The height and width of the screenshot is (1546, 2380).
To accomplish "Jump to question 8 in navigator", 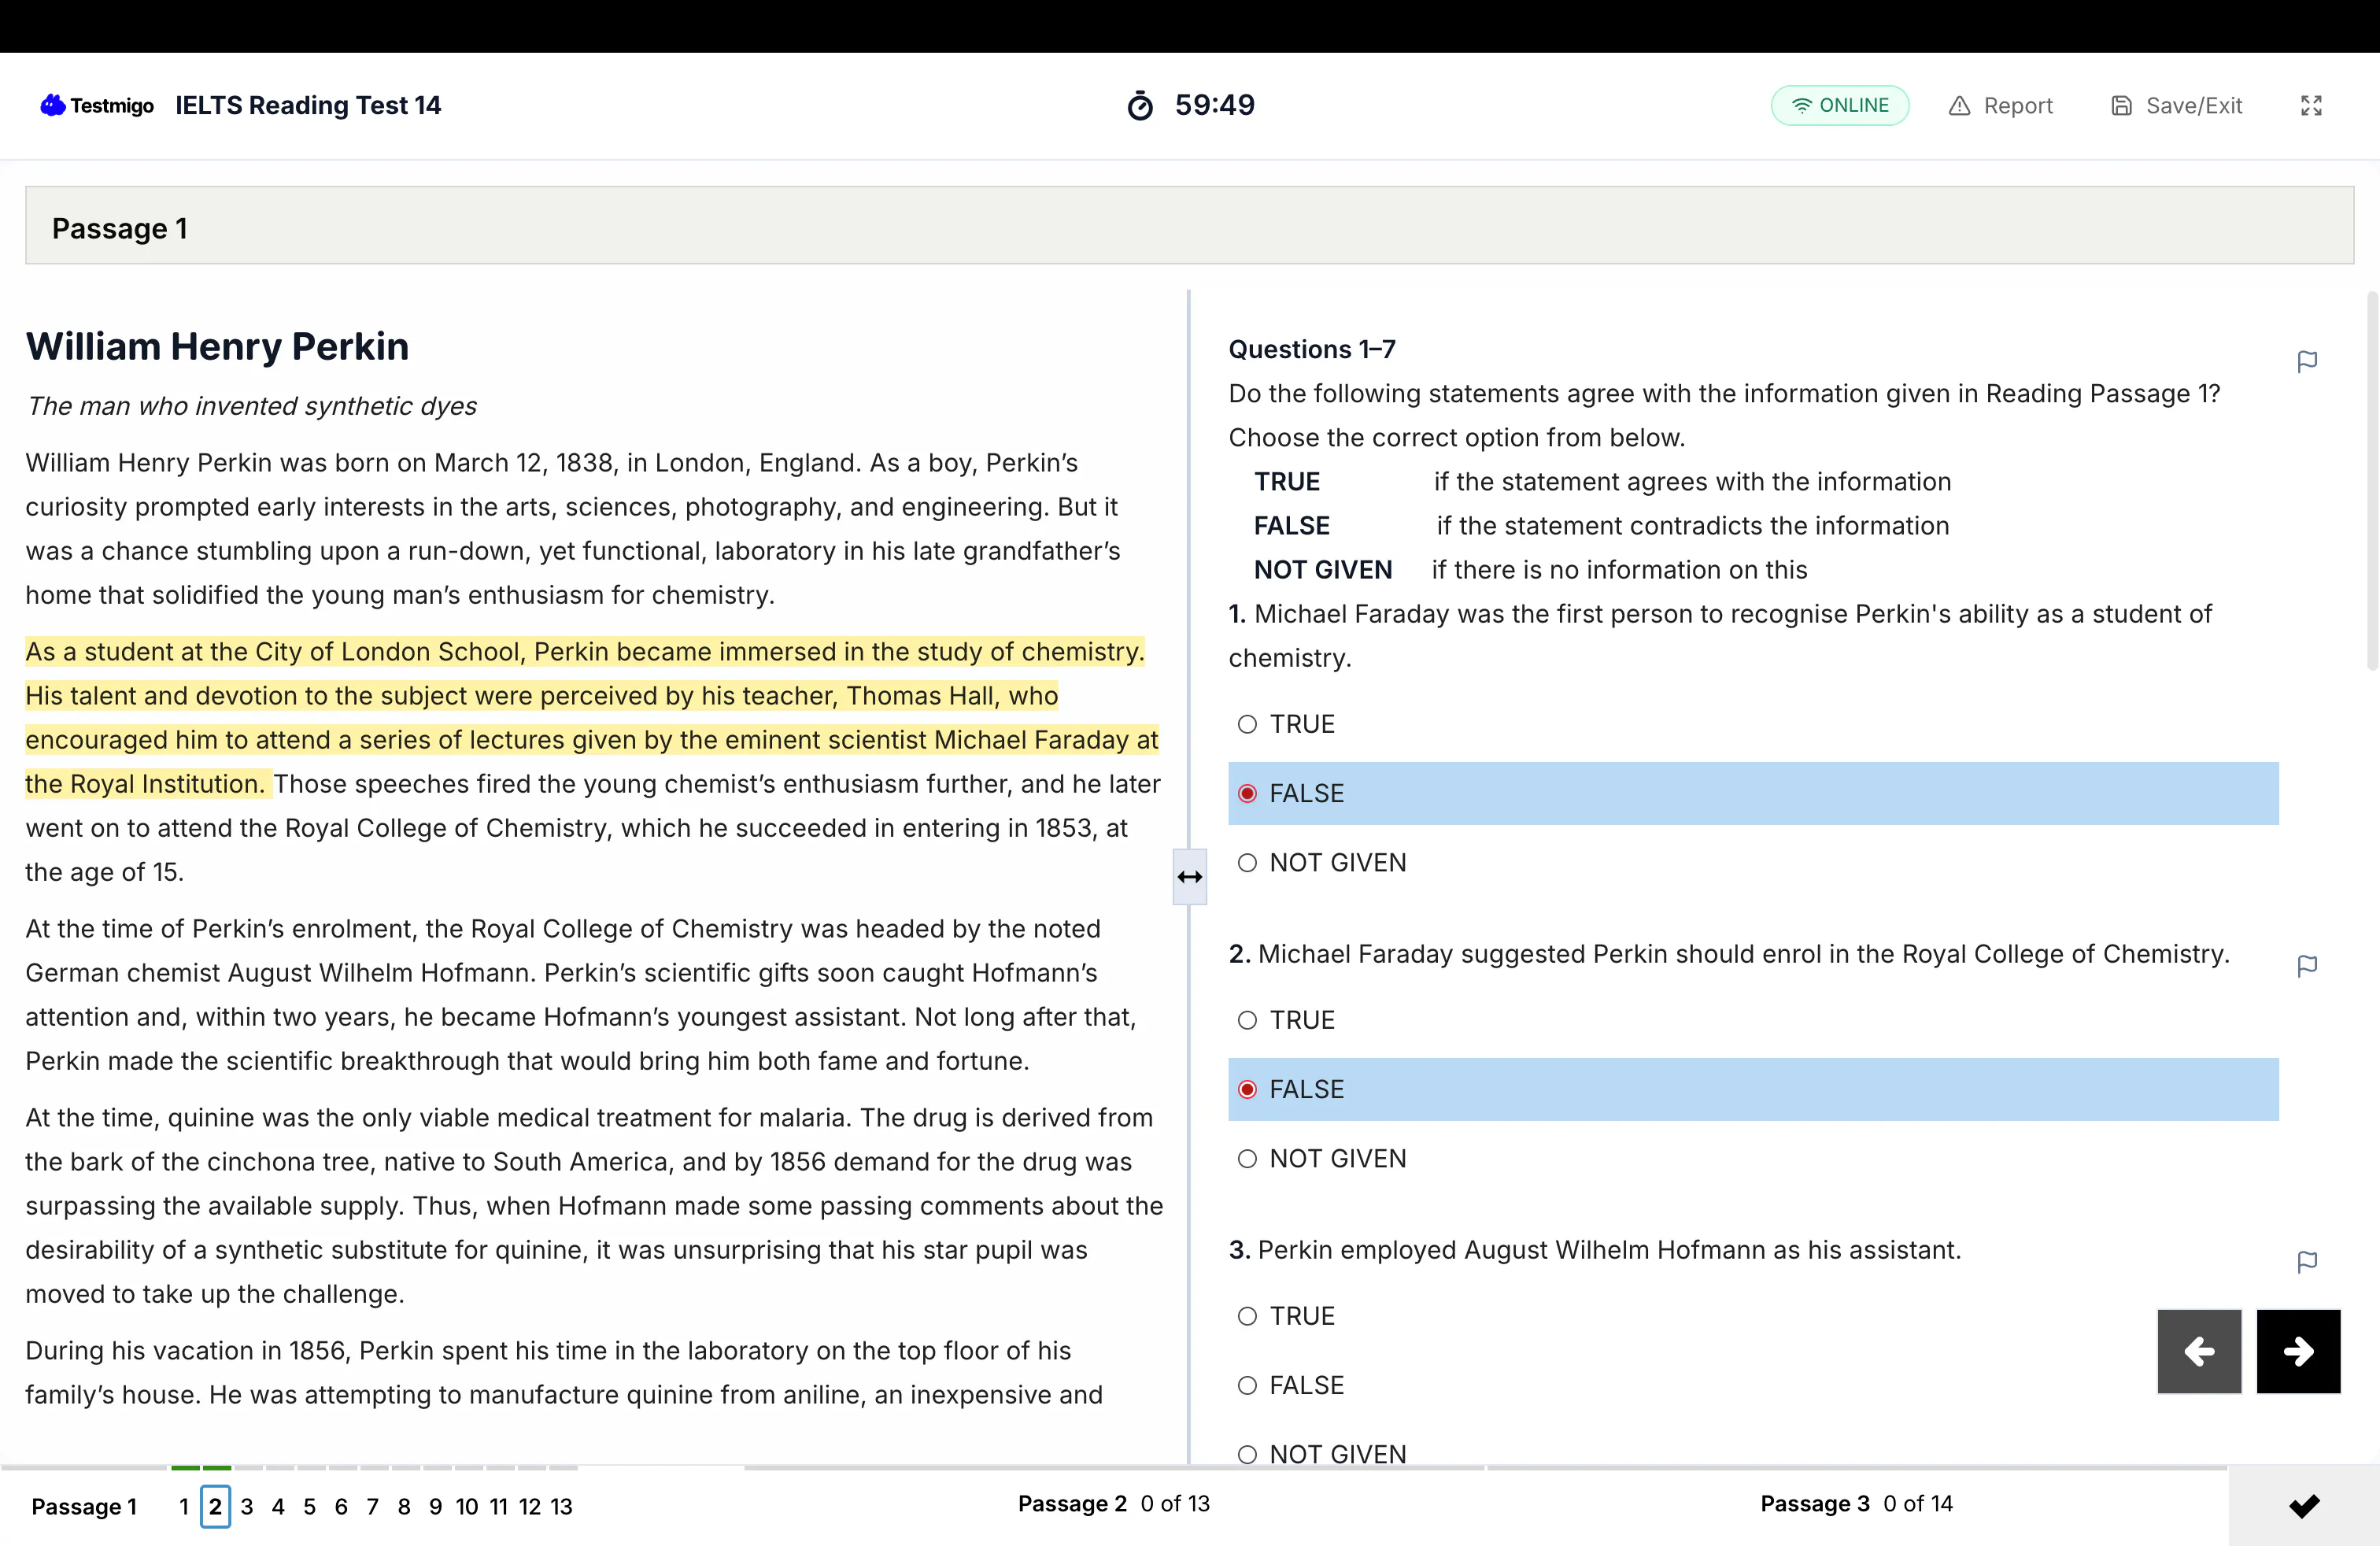I will point(404,1506).
